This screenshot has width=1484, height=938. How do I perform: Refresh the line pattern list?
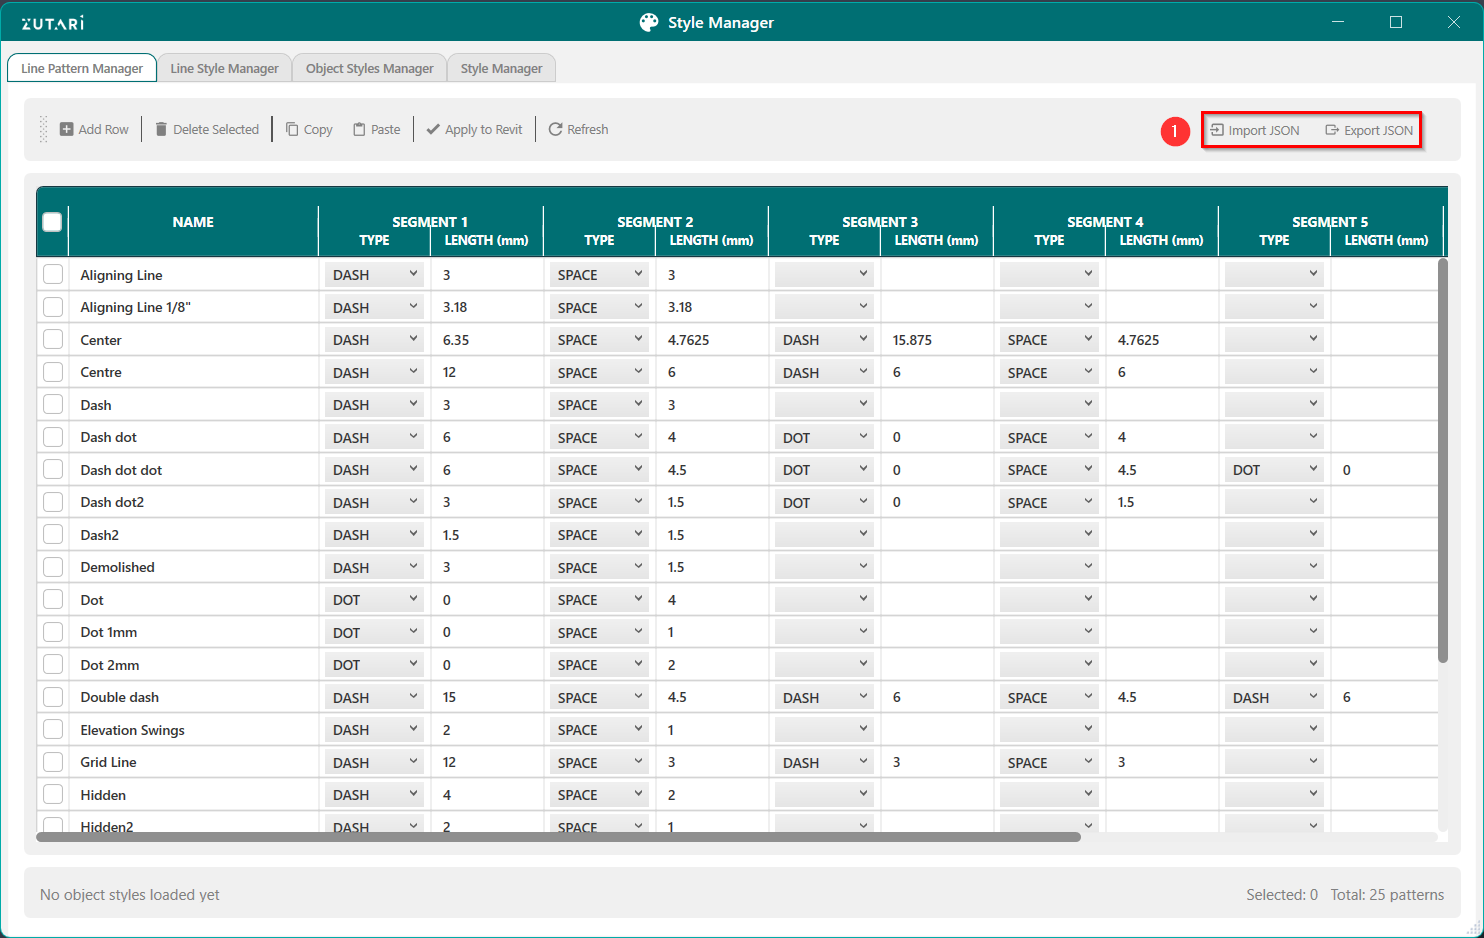pos(578,130)
